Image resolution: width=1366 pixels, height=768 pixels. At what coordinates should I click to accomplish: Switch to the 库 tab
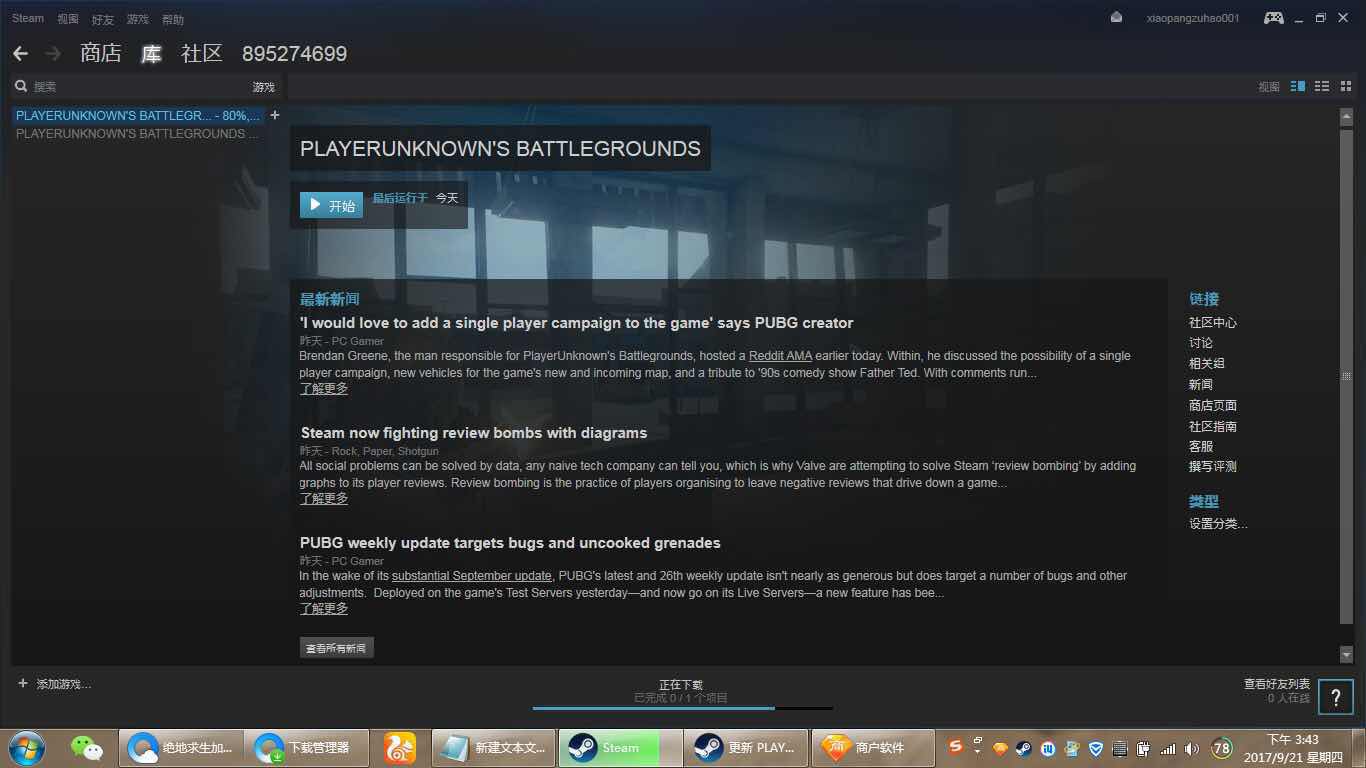coord(151,53)
